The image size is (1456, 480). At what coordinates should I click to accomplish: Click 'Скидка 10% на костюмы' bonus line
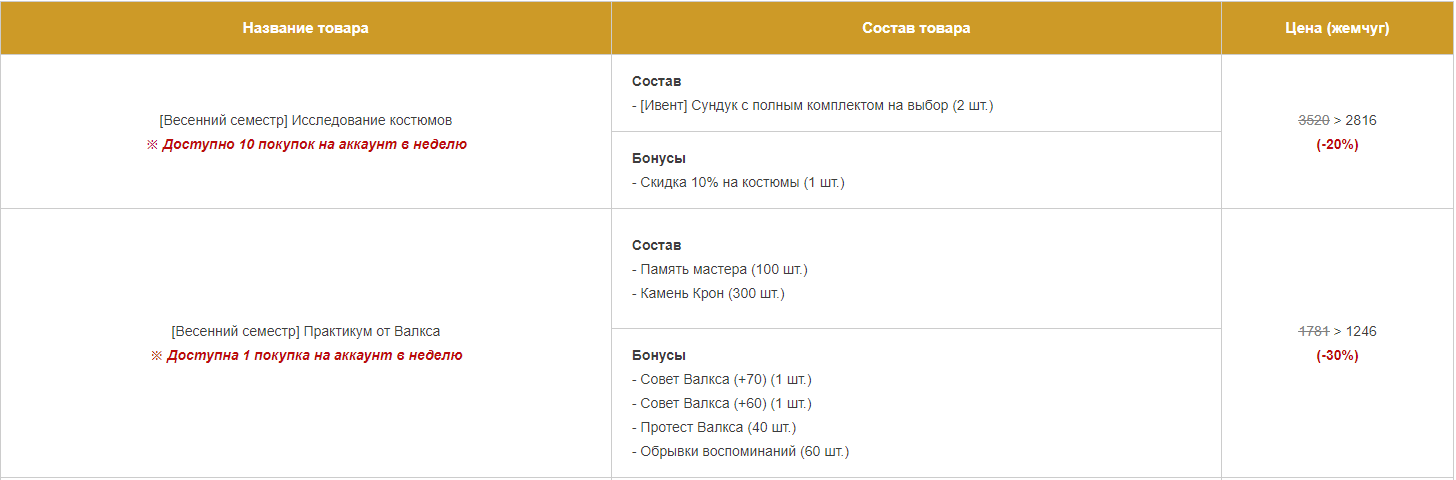click(738, 182)
